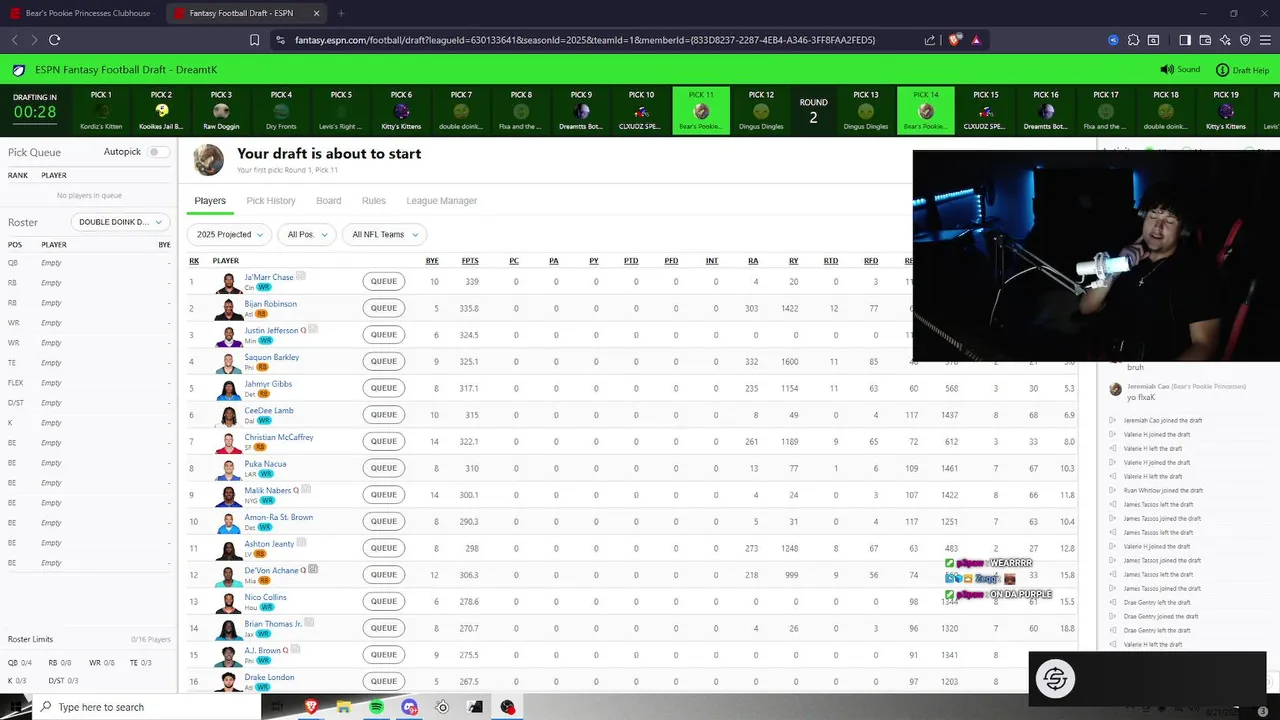
Task: Click Pick 6 Kitty's Kittens team logo
Action: (401, 111)
